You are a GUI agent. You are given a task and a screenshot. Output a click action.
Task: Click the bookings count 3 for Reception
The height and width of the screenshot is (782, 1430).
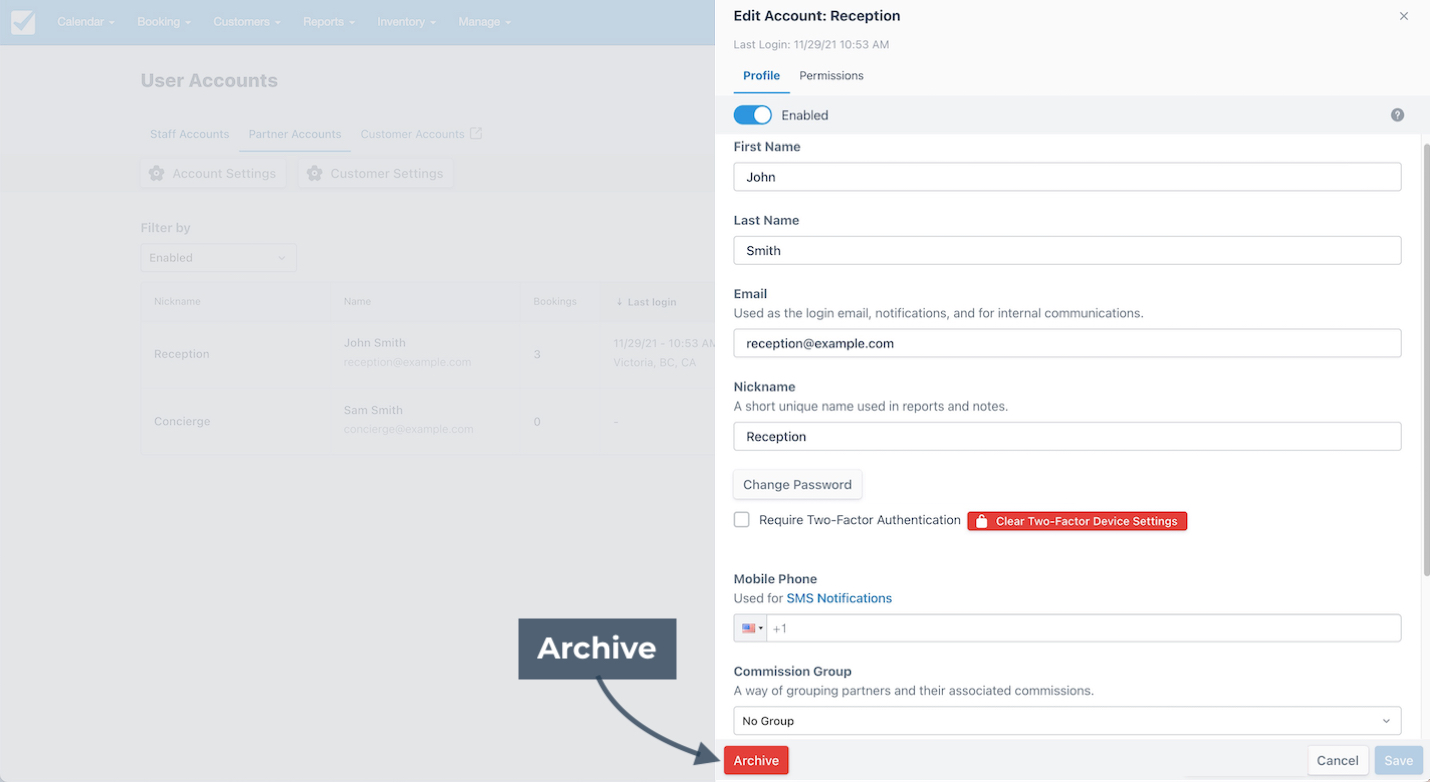tap(537, 354)
